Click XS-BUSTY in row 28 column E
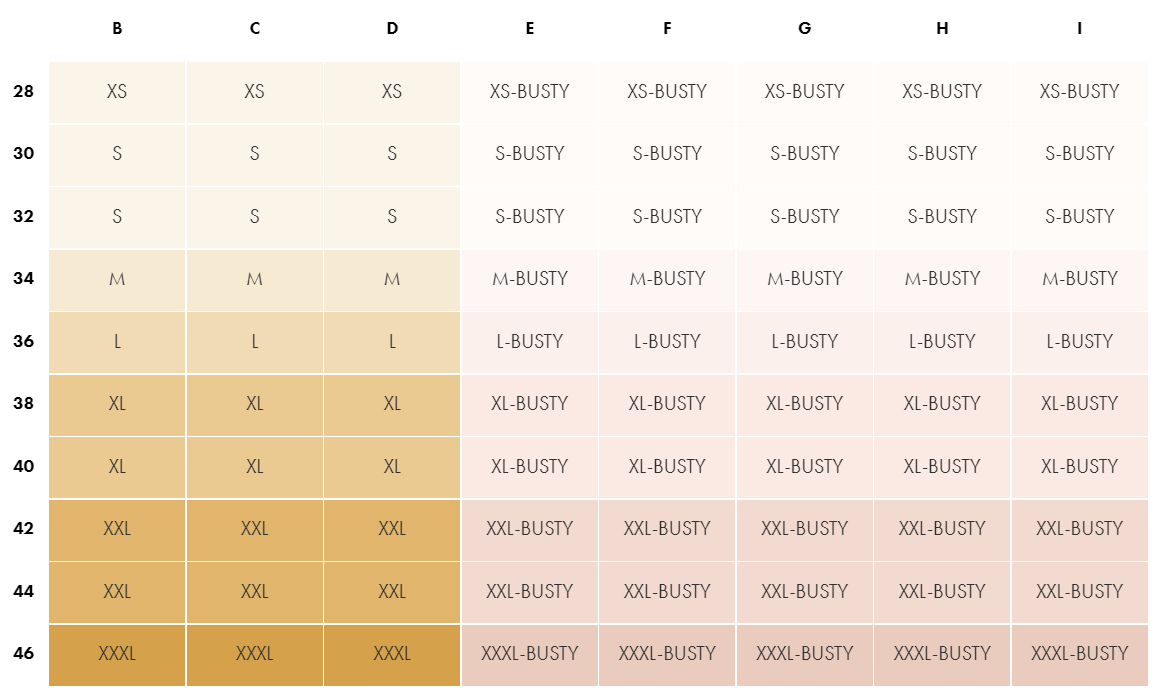 pyautogui.click(x=529, y=91)
